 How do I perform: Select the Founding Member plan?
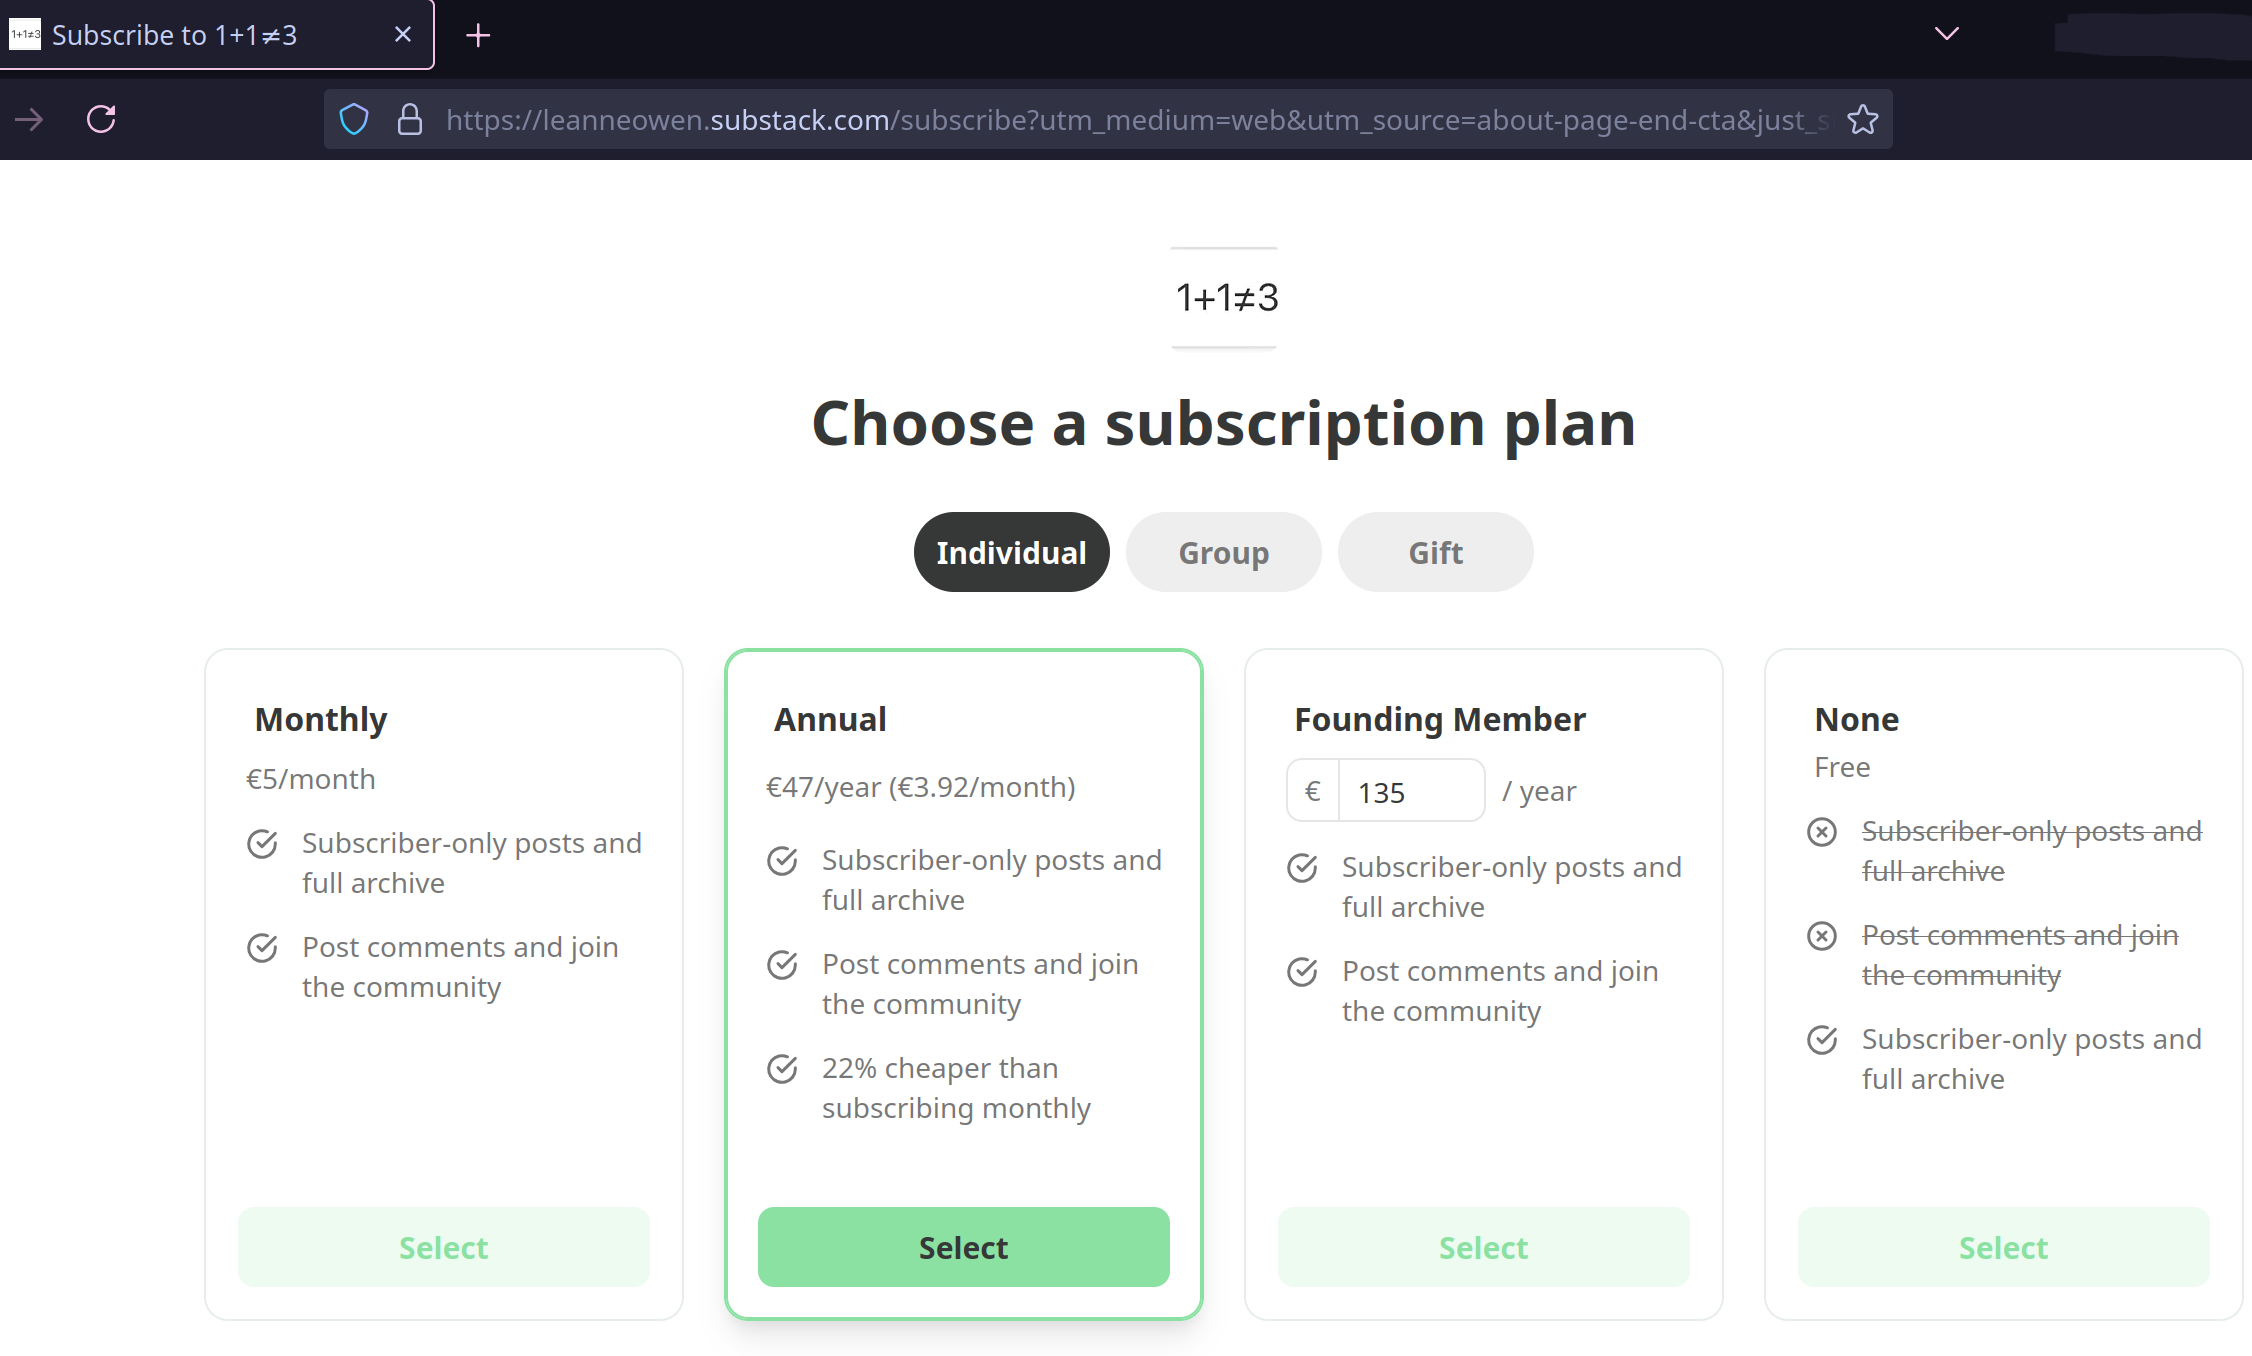pos(1483,1247)
